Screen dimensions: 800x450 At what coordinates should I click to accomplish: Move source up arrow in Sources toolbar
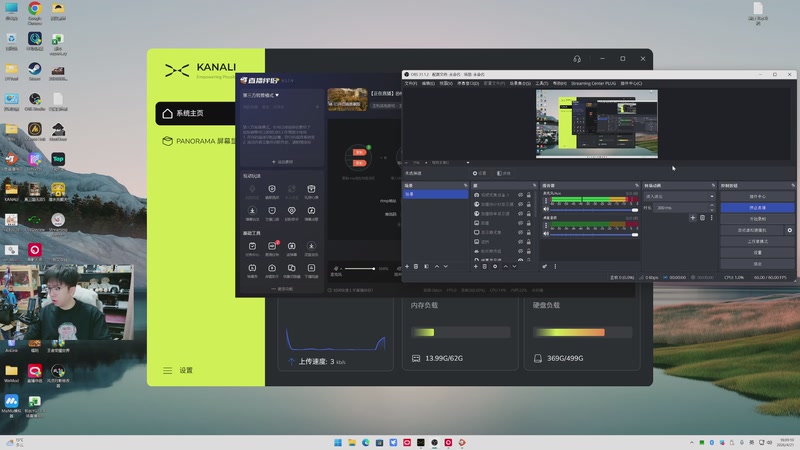pos(506,266)
